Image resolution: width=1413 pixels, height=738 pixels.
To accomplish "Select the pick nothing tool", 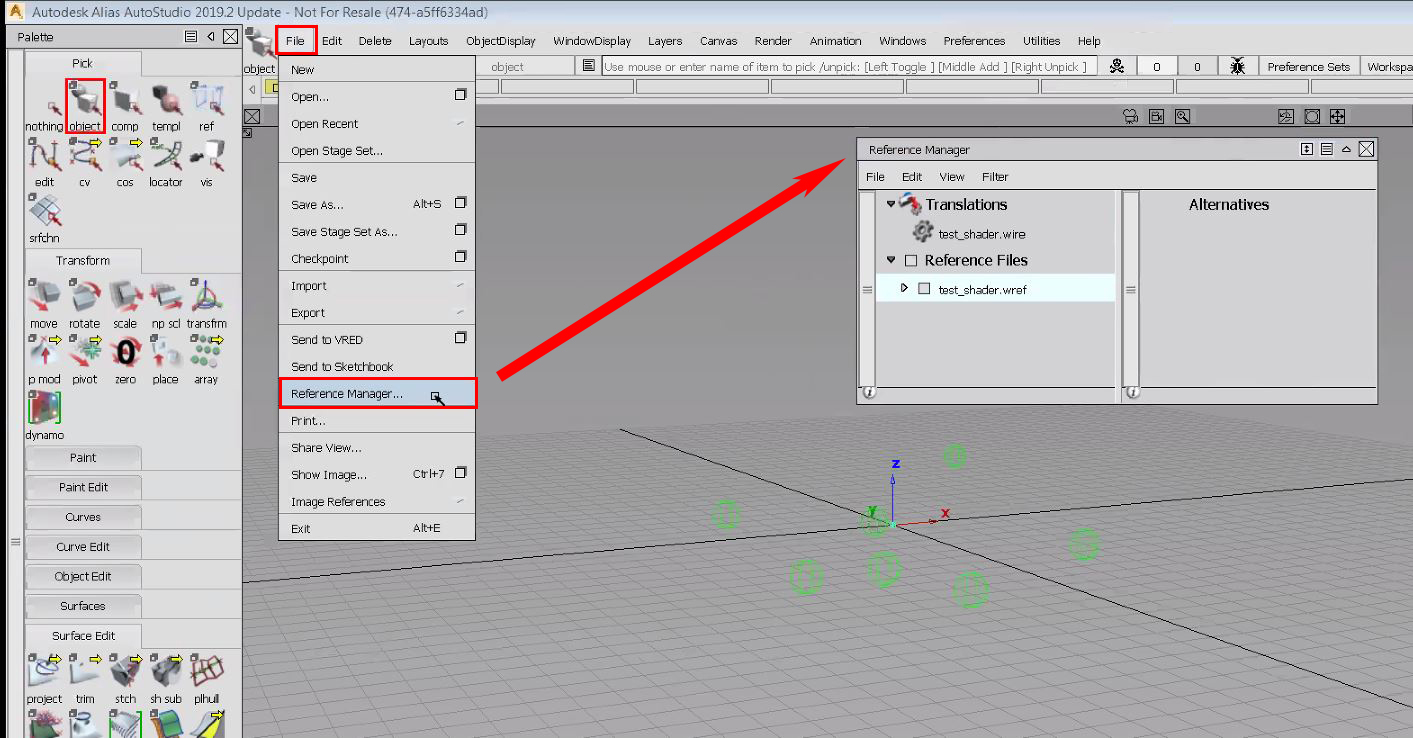I will click(x=44, y=106).
